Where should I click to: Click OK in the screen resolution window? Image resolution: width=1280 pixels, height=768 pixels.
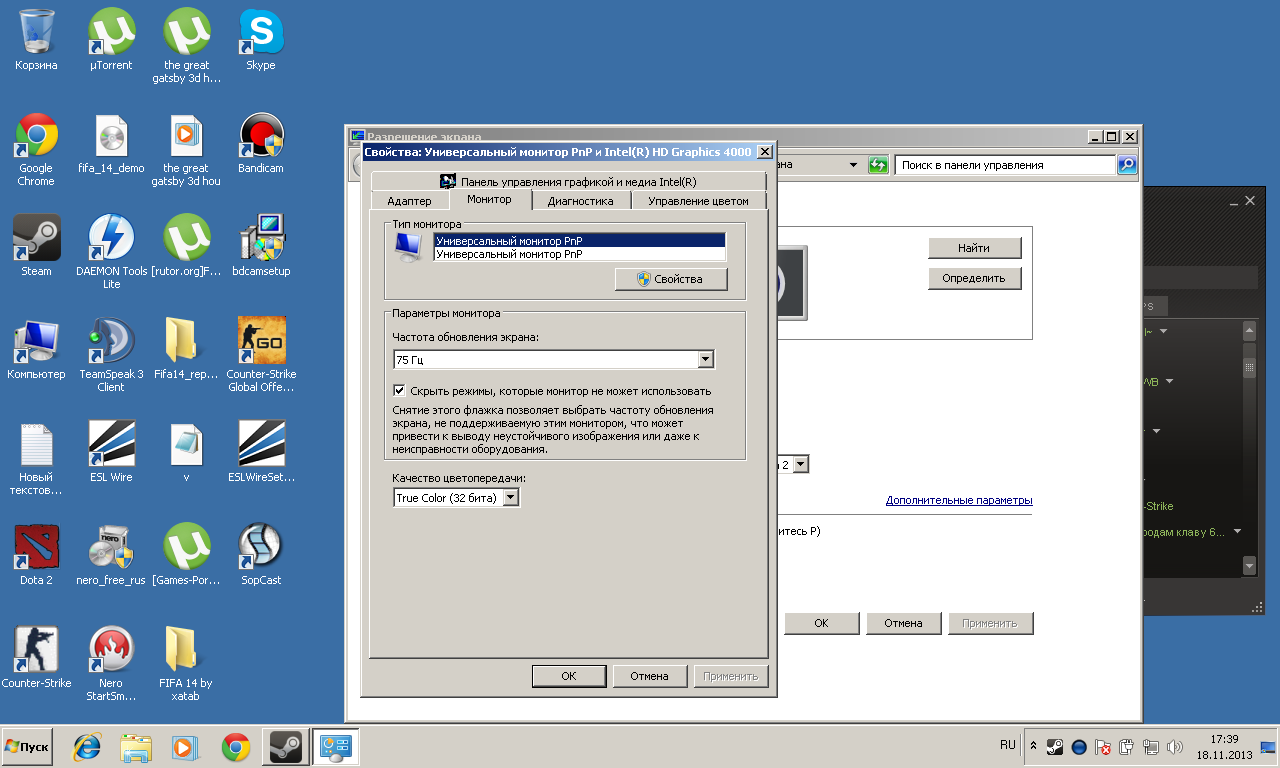point(821,623)
